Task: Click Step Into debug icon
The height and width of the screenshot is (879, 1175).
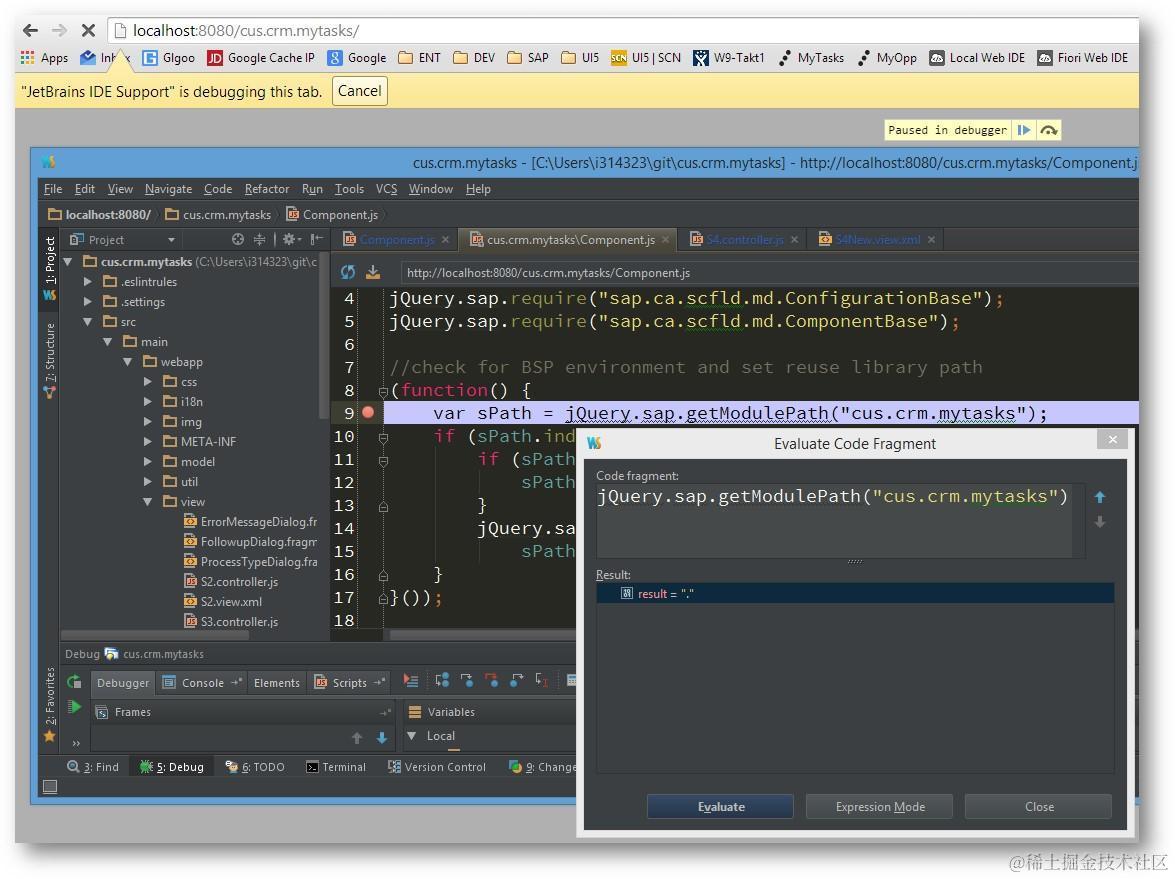Action: (467, 681)
